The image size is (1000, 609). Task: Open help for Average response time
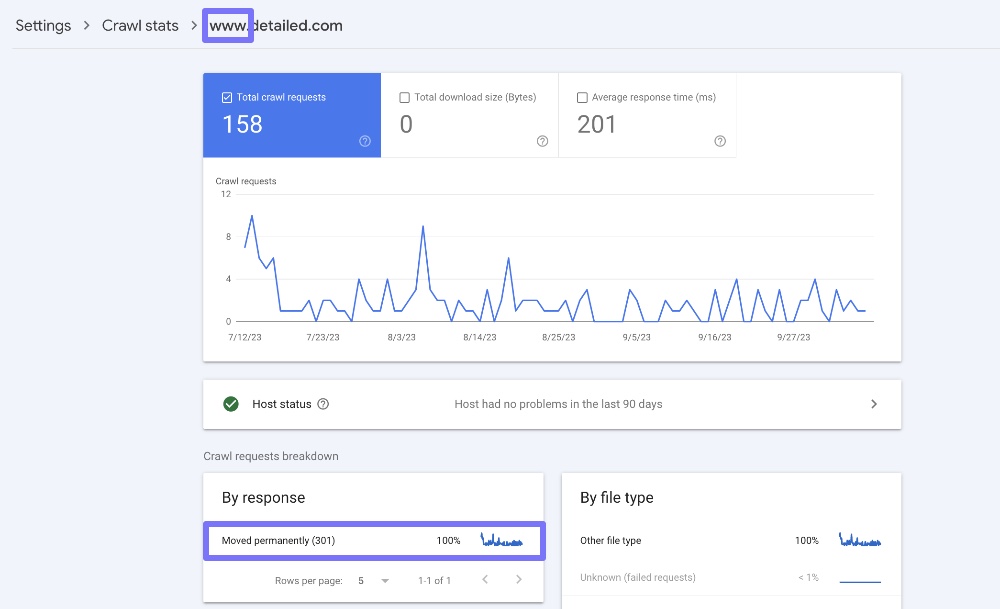point(720,141)
